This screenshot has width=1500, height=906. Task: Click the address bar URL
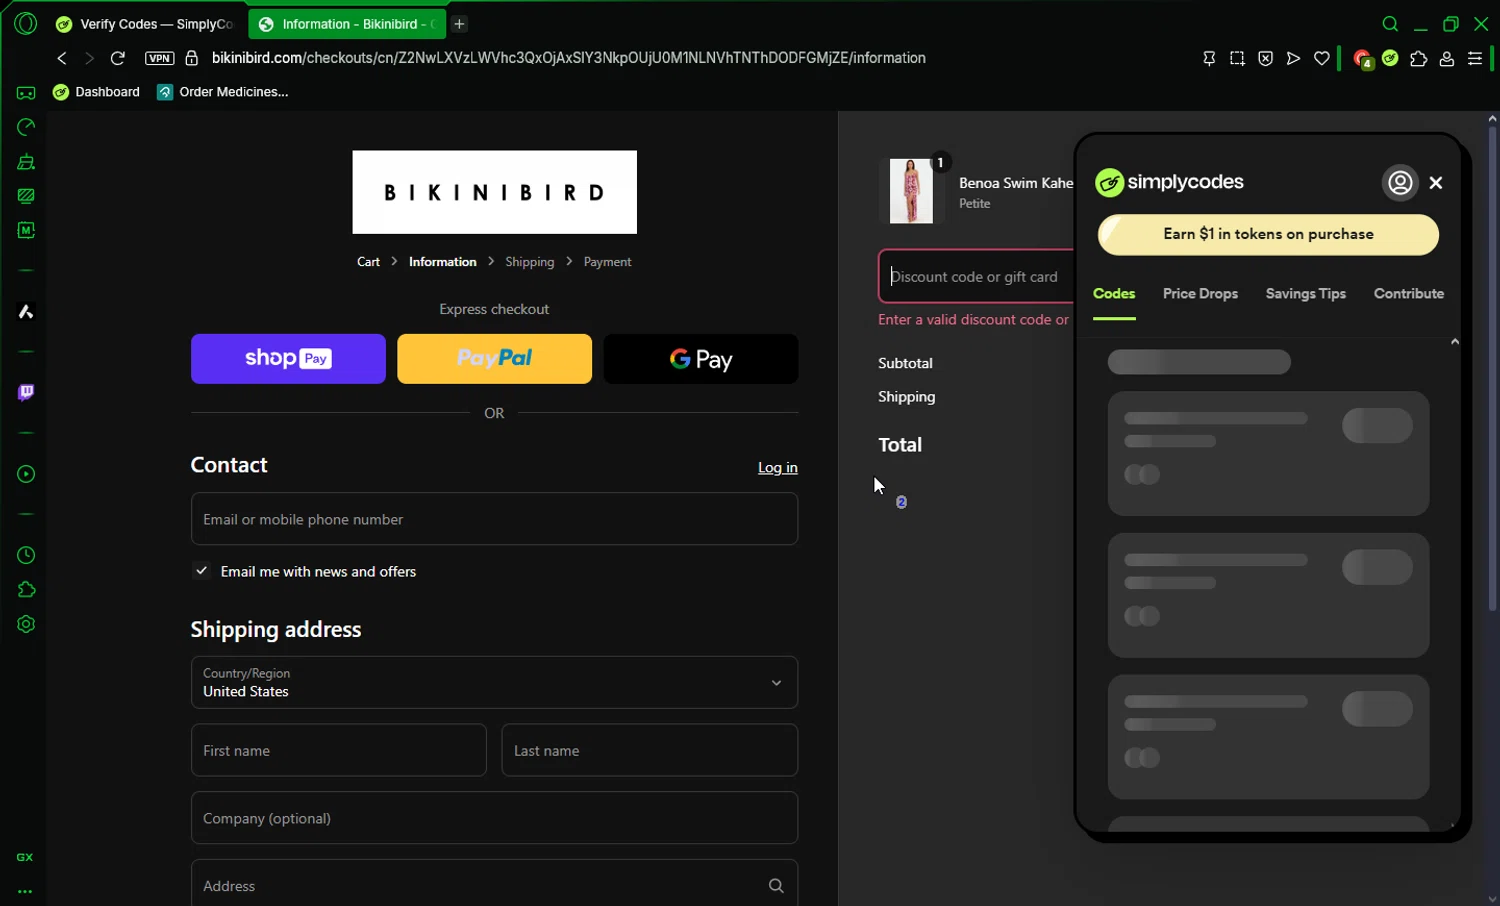click(x=568, y=58)
